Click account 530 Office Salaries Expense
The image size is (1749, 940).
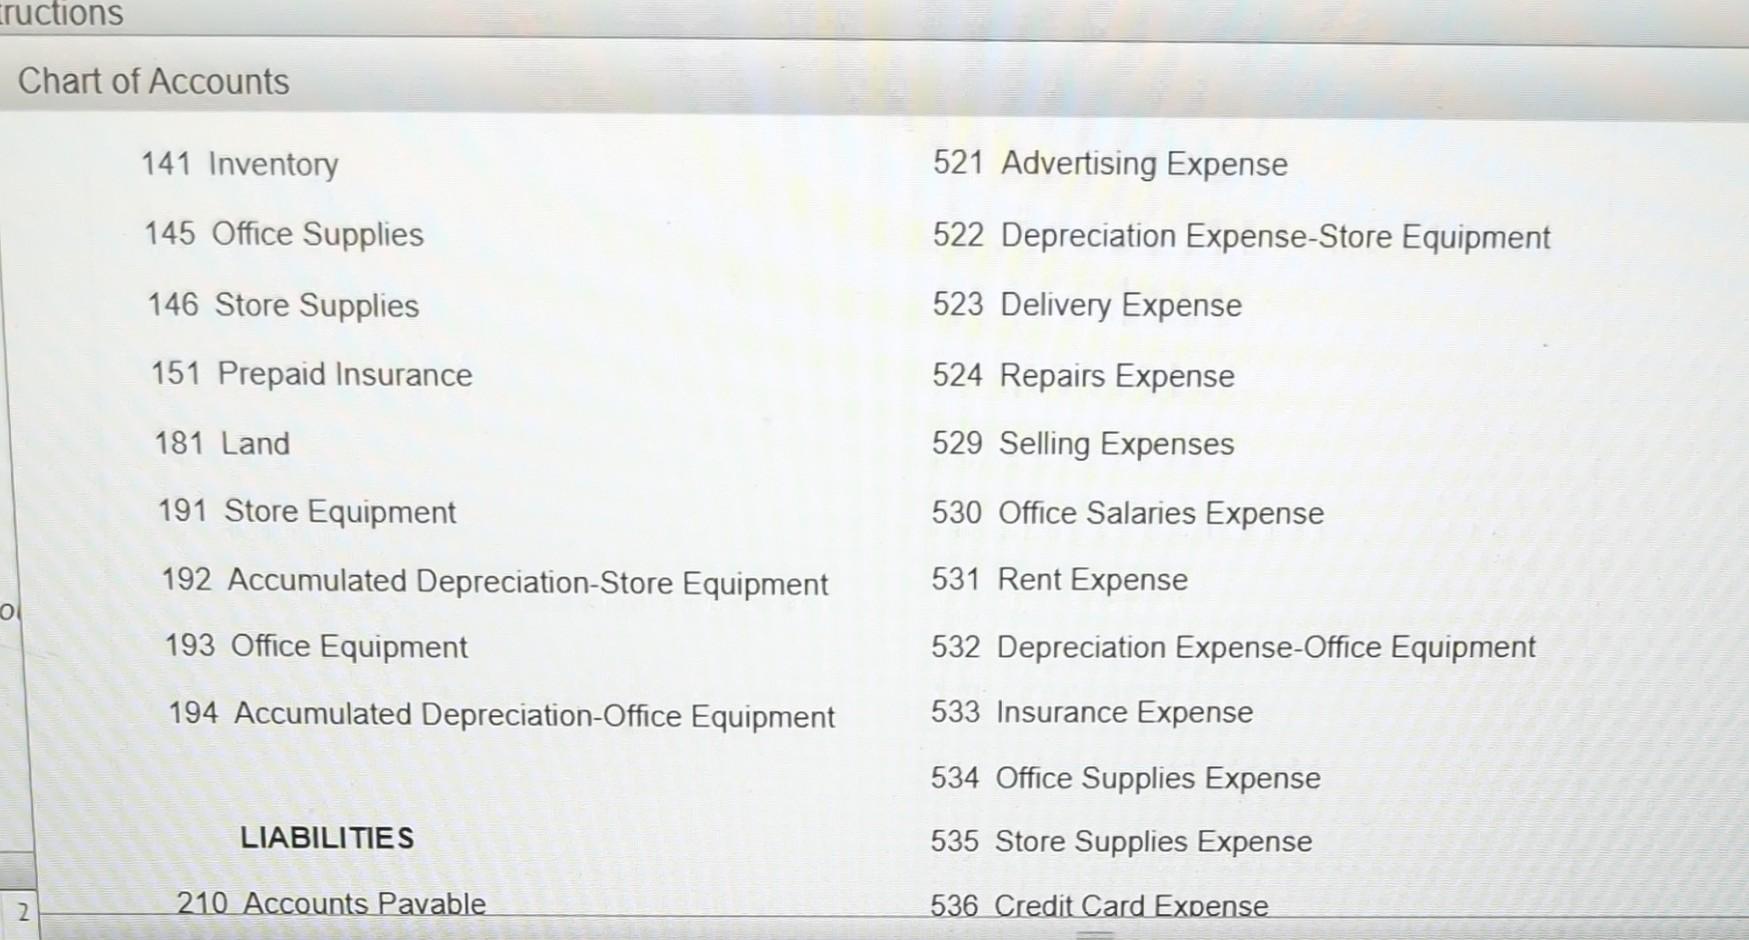pyautogui.click(x=1127, y=513)
